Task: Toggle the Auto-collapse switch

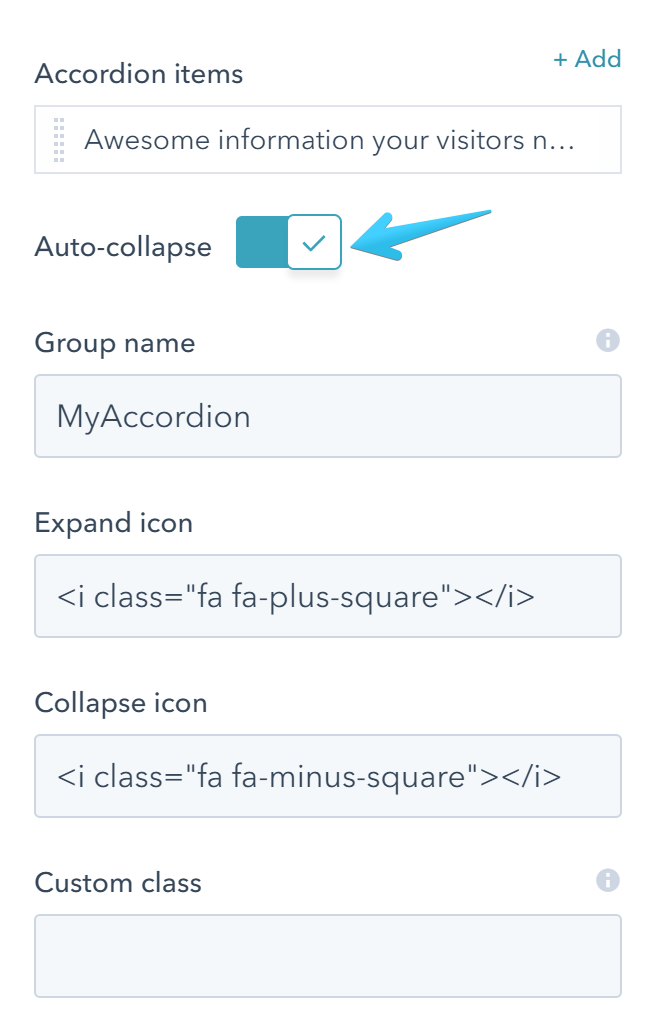Action: click(289, 242)
